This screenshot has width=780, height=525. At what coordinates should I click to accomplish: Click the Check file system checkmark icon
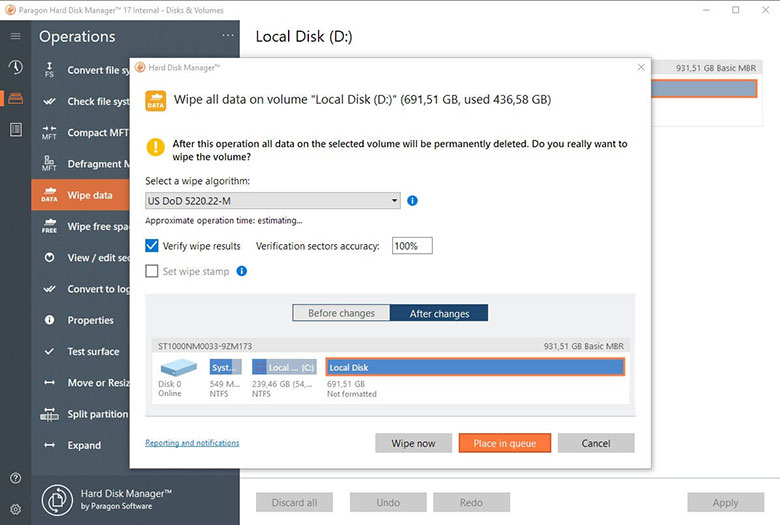(49, 101)
